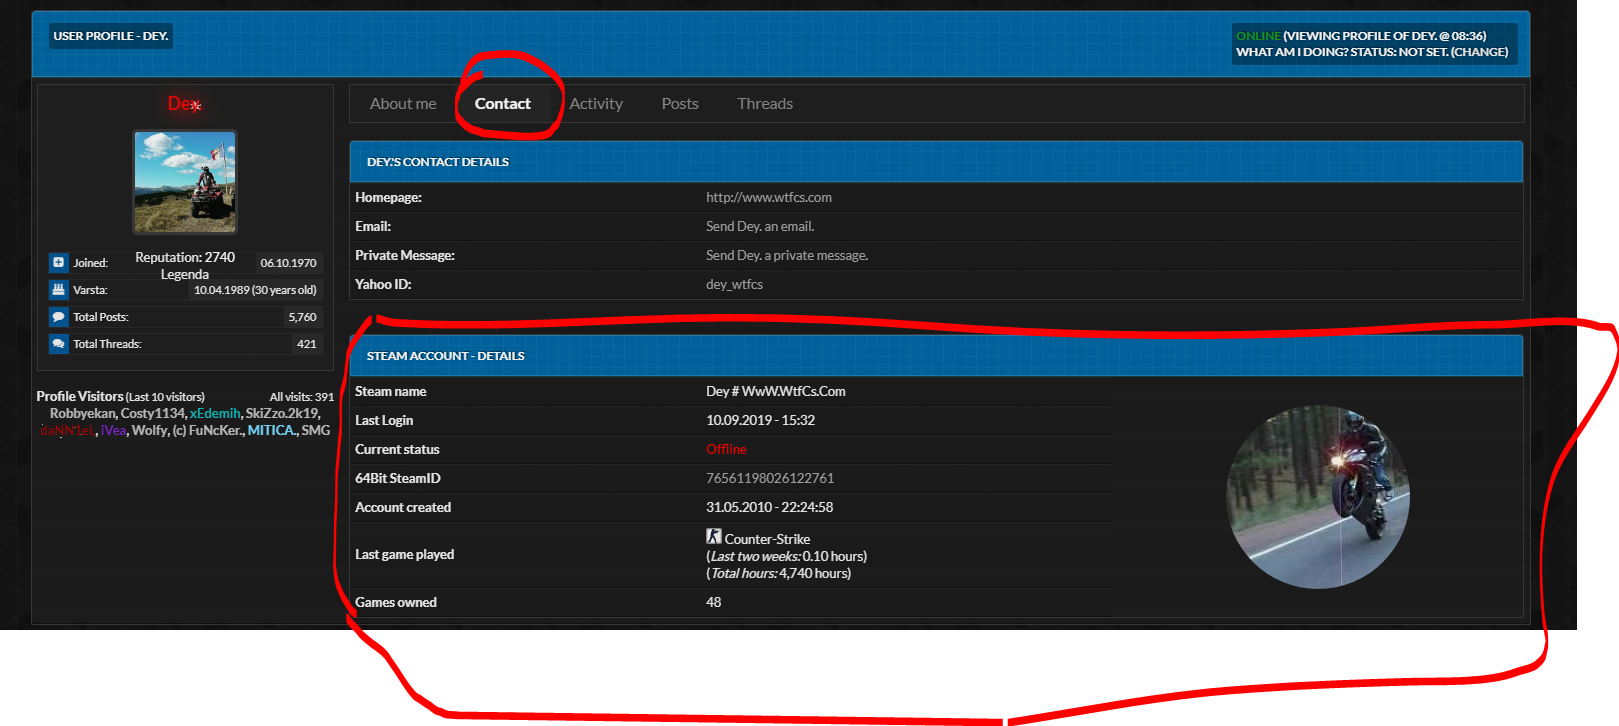Open profile visitor xEdemih

point(215,414)
